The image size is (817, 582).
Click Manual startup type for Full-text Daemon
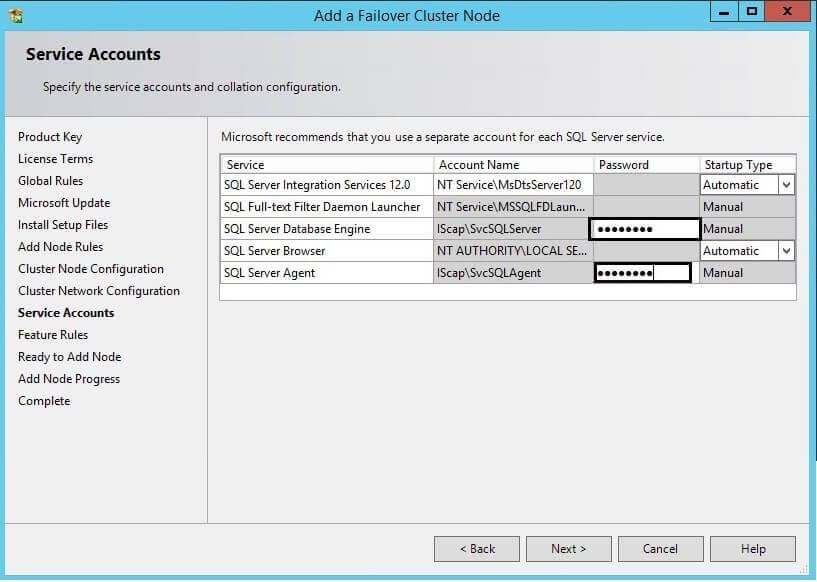pos(748,207)
